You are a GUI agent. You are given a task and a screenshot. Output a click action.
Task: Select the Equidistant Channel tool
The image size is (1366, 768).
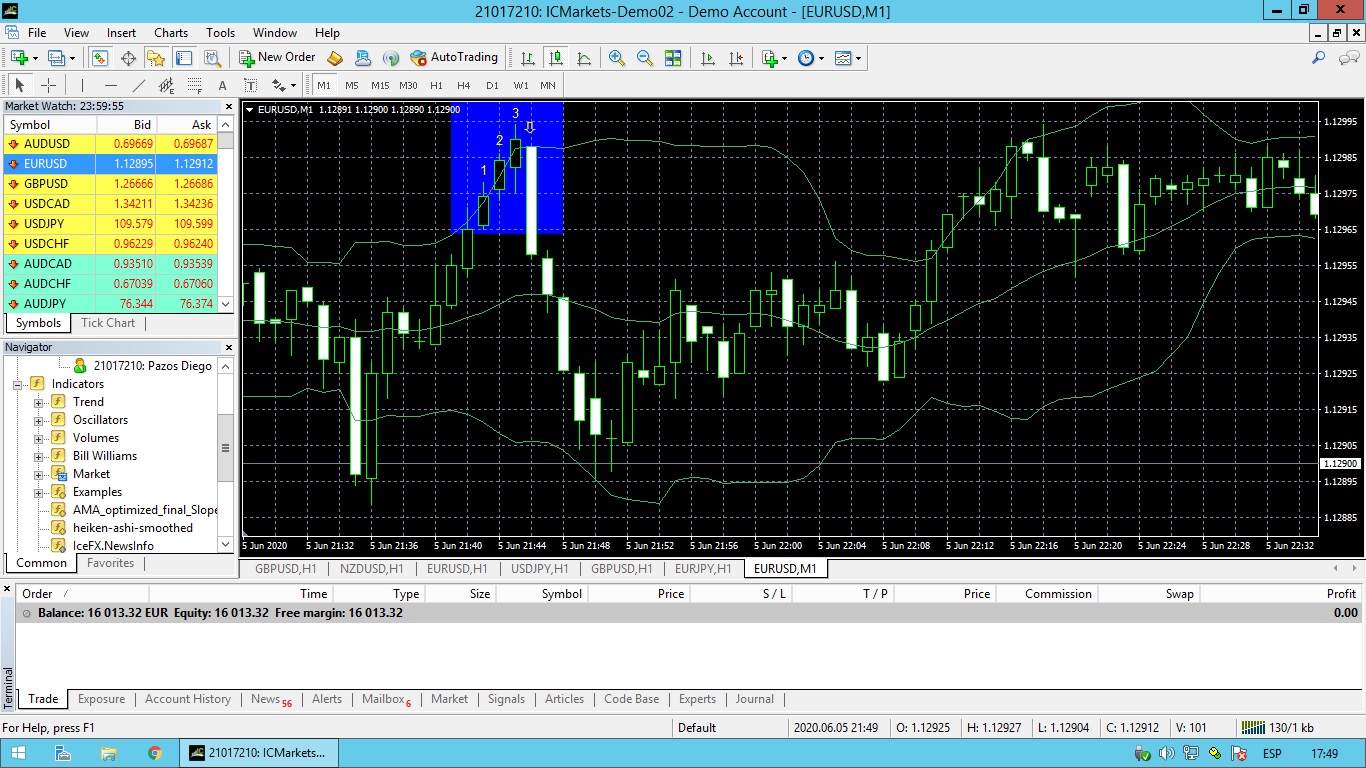click(166, 86)
